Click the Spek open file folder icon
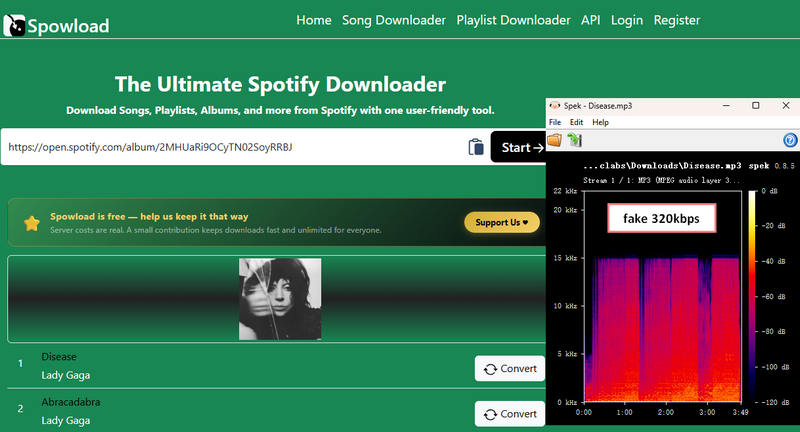 point(555,140)
